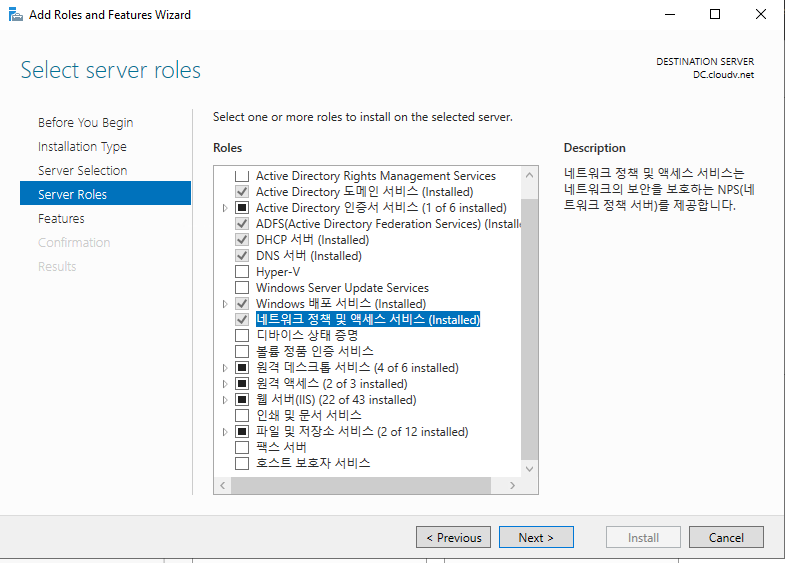Toggle the 원격 데스크톱 서비스 checkbox
This screenshot has width=785, height=563.
[x=242, y=368]
